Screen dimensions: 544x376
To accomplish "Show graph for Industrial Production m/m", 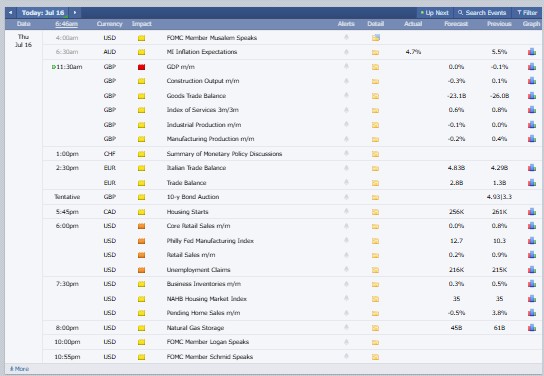I will tap(532, 125).
